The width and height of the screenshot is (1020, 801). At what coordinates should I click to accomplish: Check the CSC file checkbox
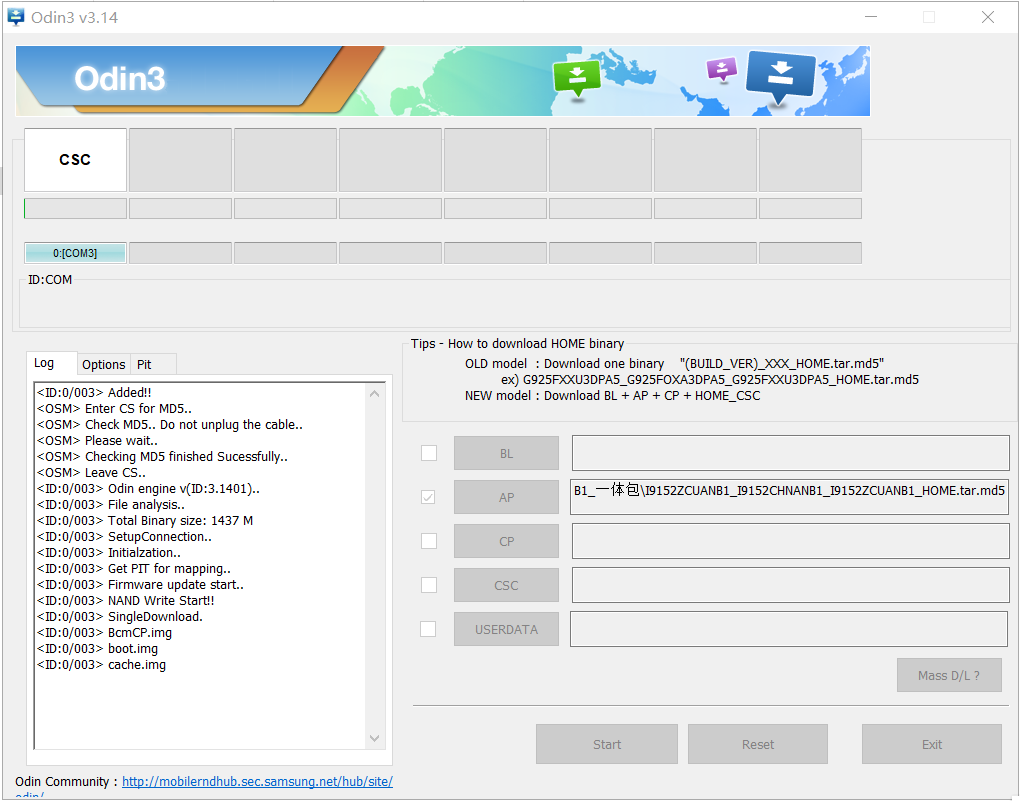pyautogui.click(x=429, y=585)
